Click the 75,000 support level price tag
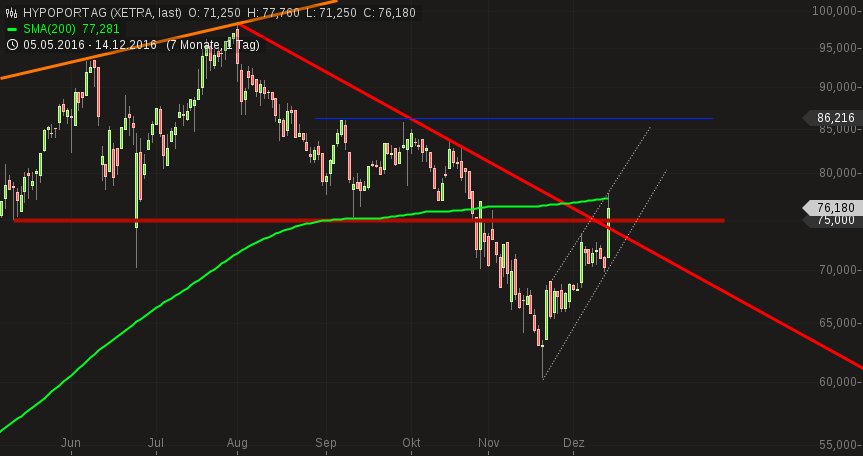863x456 pixels. (834, 220)
